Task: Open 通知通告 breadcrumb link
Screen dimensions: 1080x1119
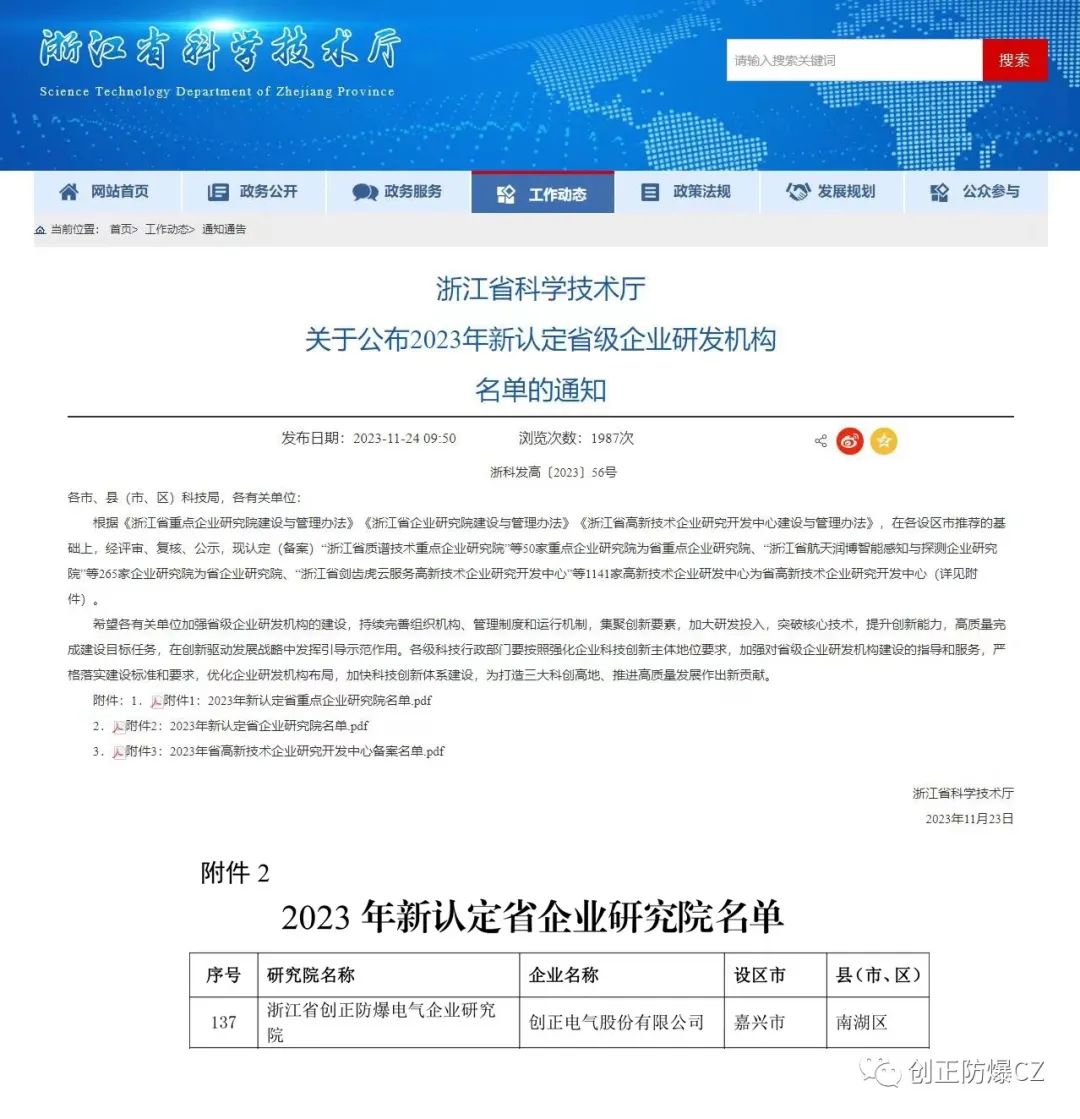Action: 224,230
